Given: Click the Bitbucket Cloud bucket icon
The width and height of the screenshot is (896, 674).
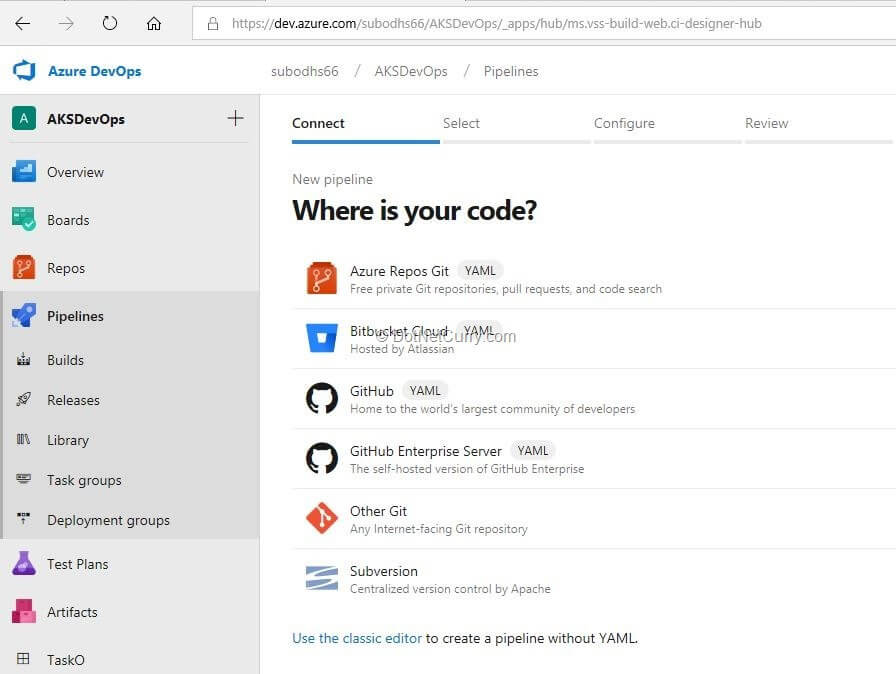Looking at the screenshot, I should (x=322, y=338).
